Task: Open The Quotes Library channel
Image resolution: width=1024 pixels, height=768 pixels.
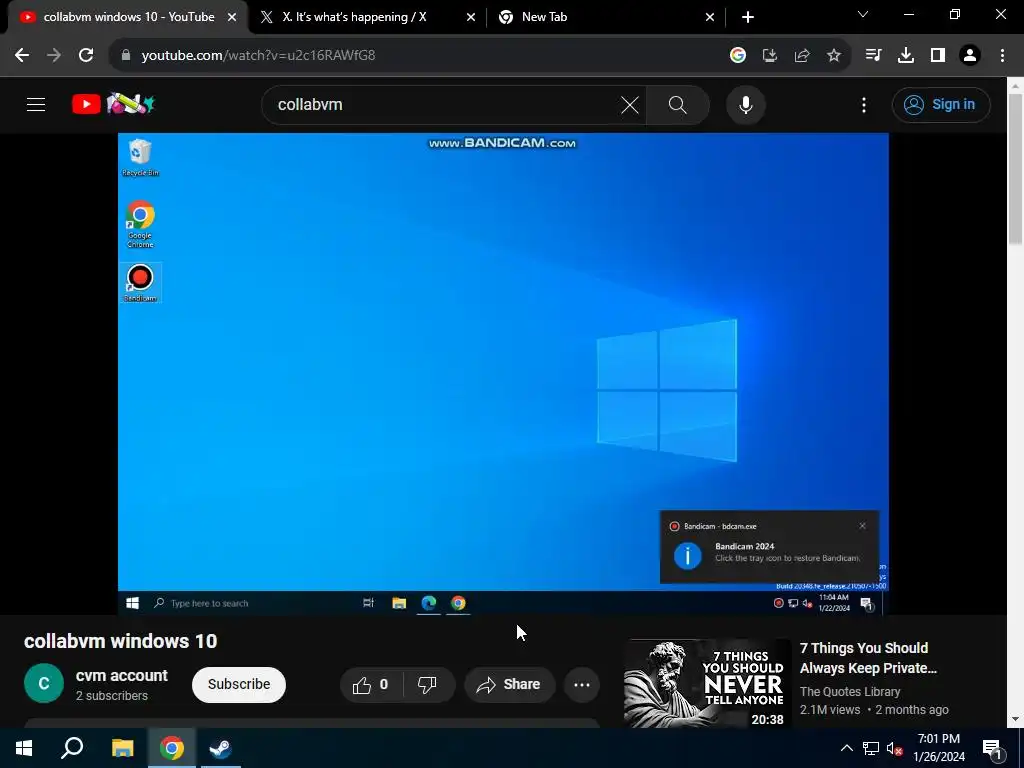Action: coord(850,691)
